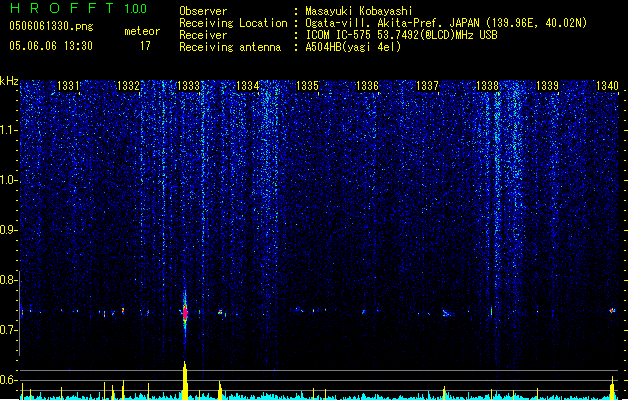The height and width of the screenshot is (400, 629).
Task: Click the date stamp 05.06.06 13:30
Action: (51, 46)
